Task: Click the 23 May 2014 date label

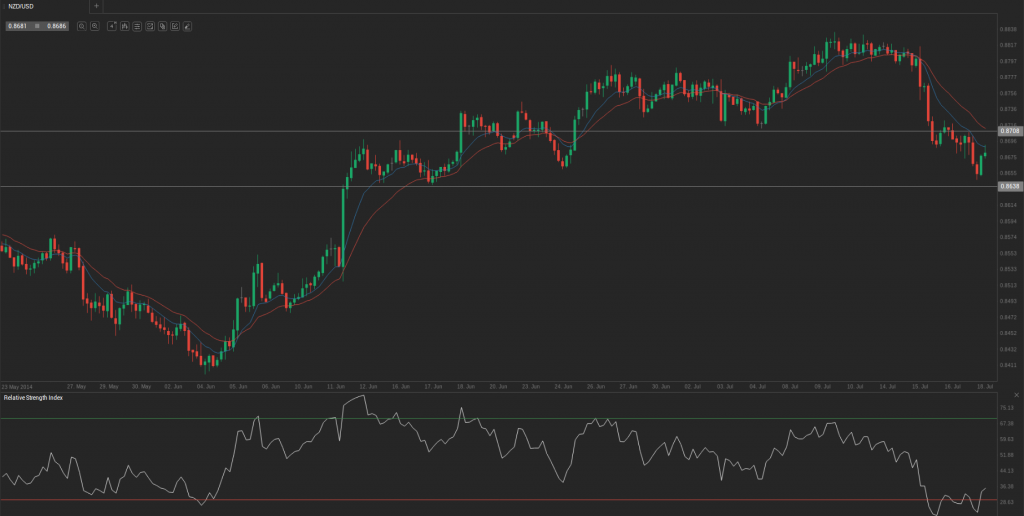Action: (17, 385)
